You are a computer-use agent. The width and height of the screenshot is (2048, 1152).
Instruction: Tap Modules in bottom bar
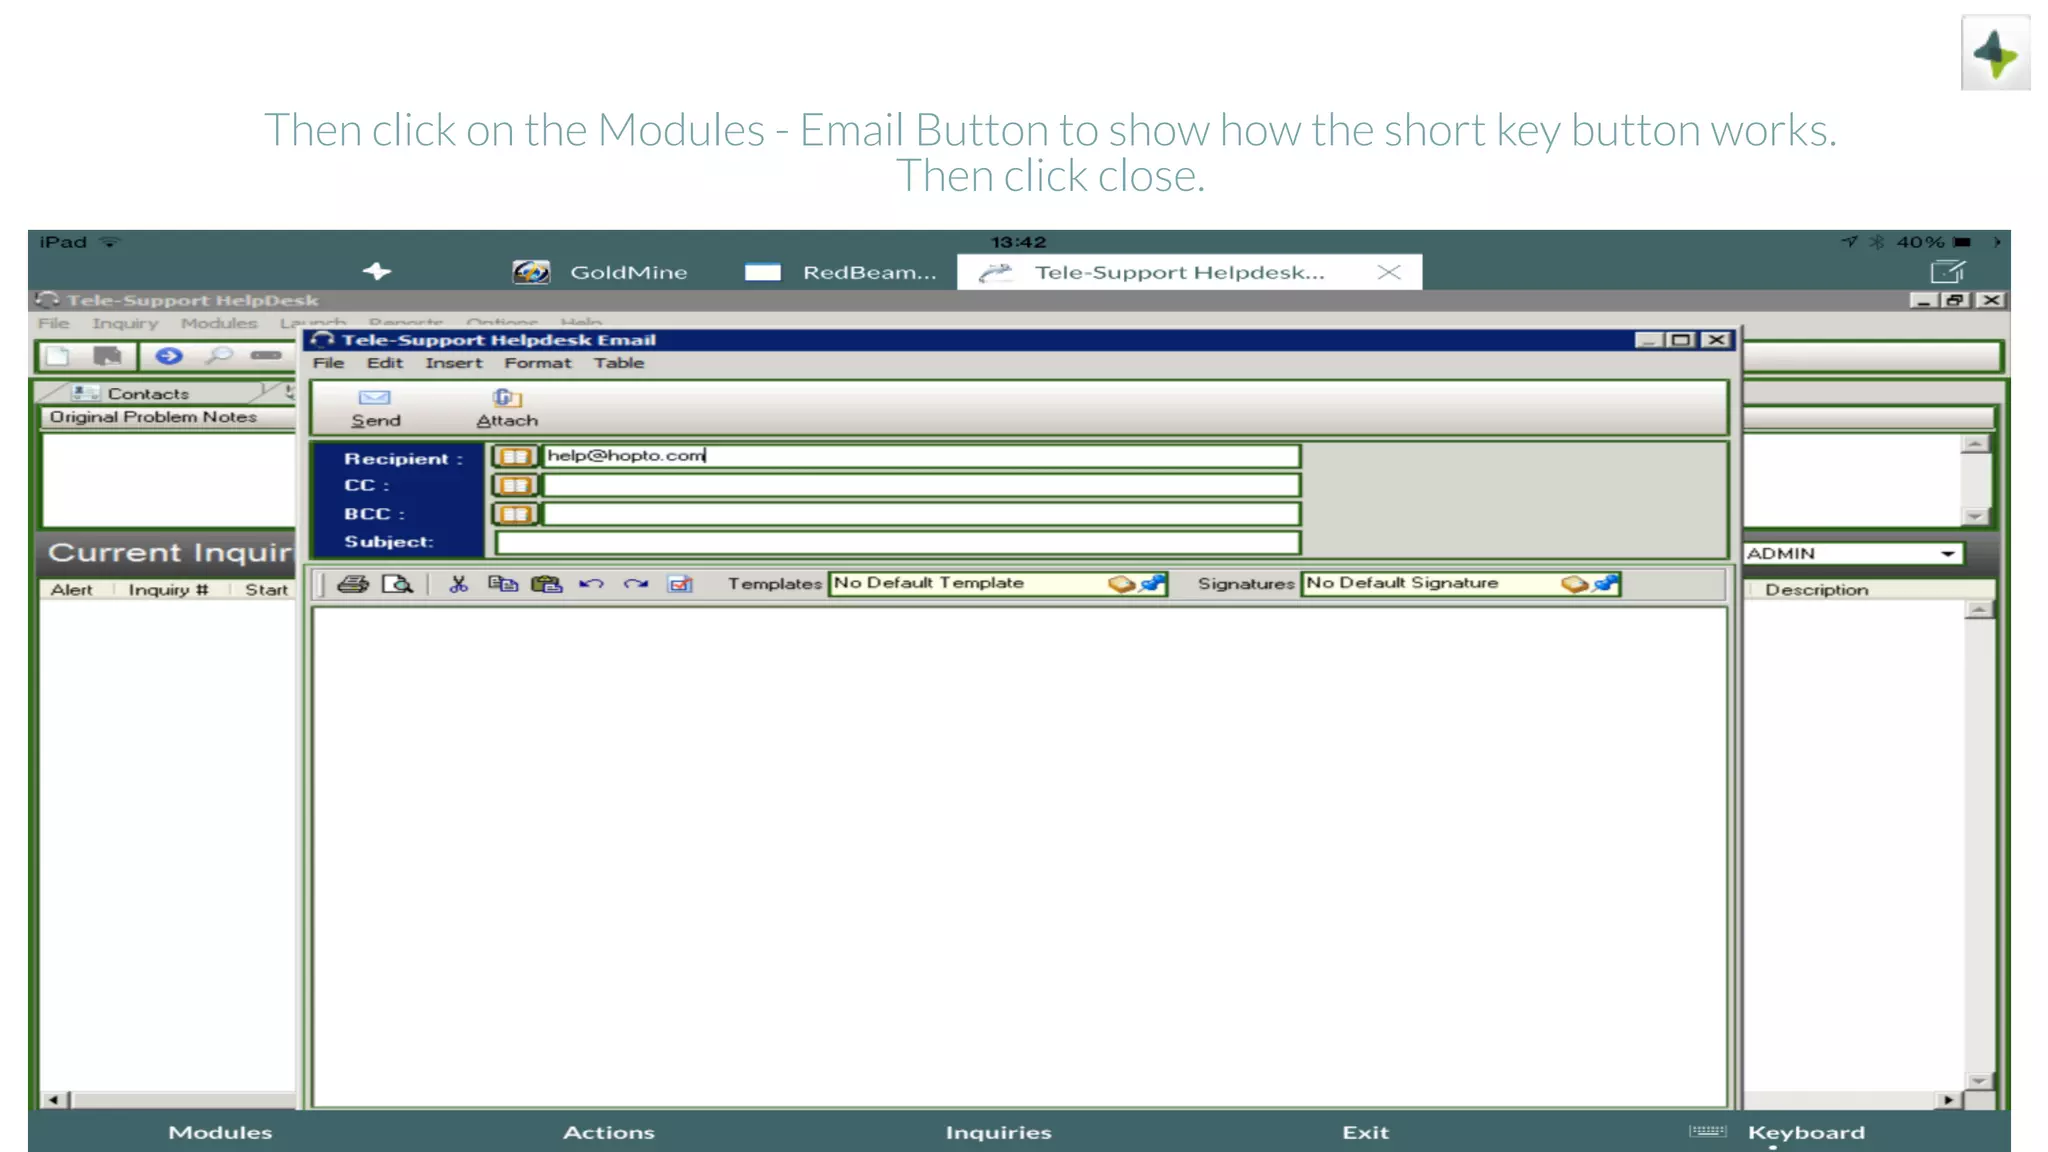pyautogui.click(x=220, y=1132)
